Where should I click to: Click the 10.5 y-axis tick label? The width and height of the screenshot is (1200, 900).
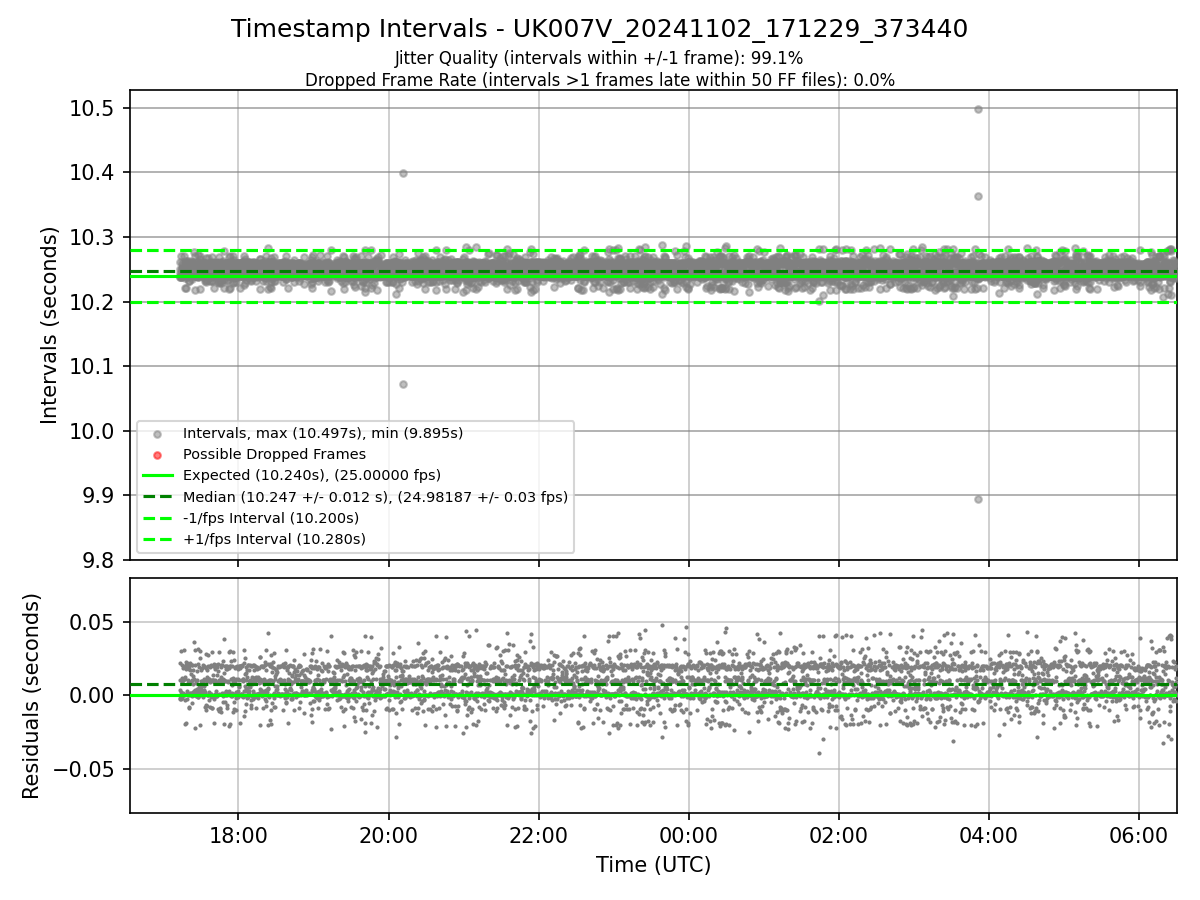[x=94, y=108]
